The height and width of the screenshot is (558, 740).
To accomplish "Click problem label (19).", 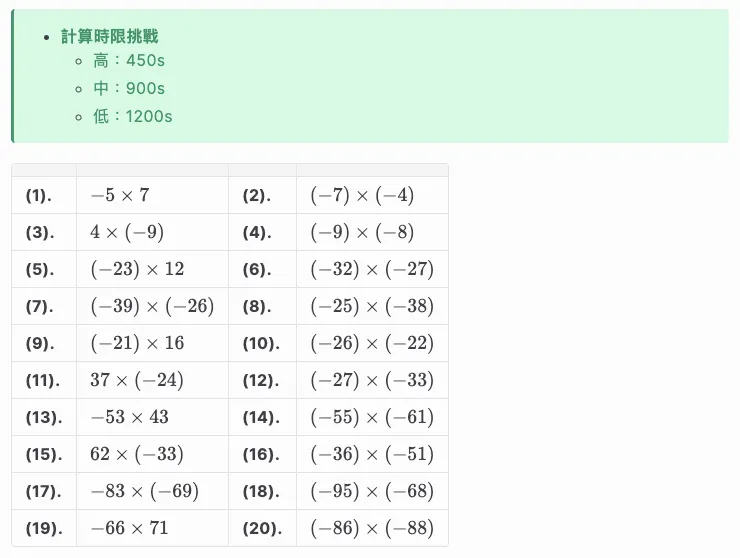I will 44,528.
